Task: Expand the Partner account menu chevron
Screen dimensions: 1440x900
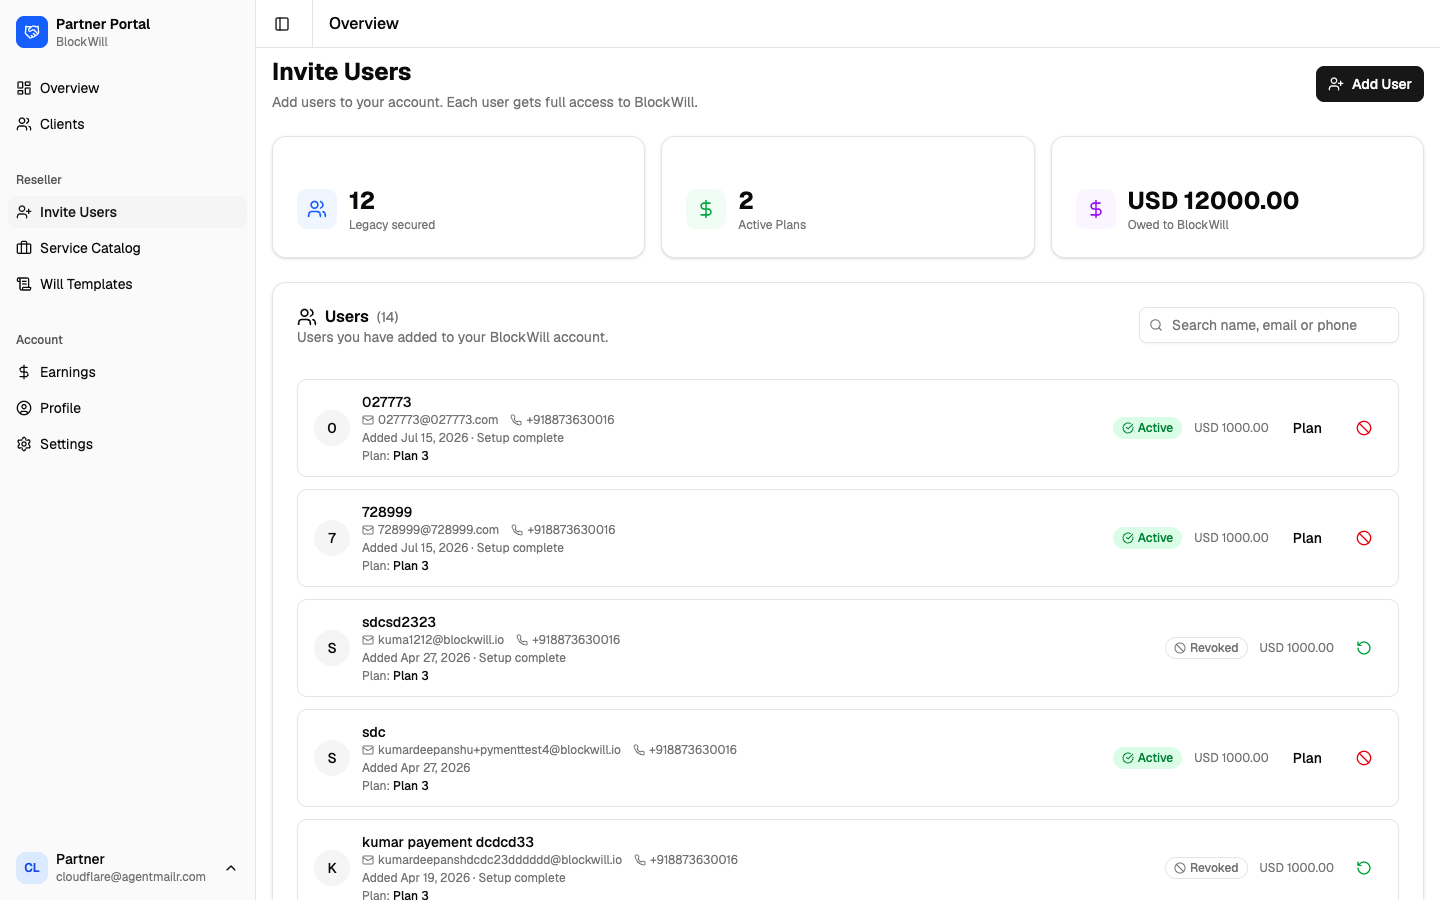Action: 231,868
